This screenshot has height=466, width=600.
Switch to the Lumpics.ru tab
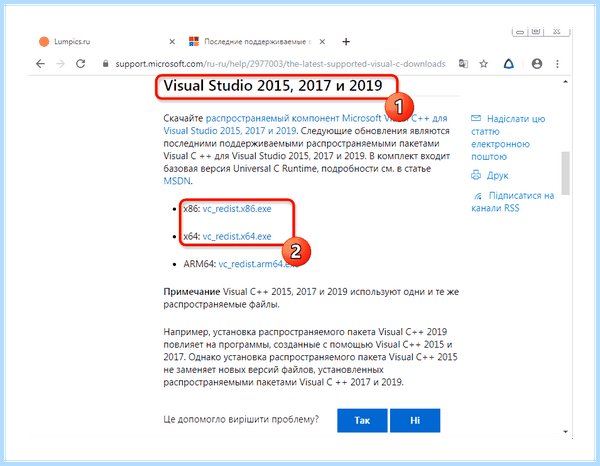pos(107,42)
